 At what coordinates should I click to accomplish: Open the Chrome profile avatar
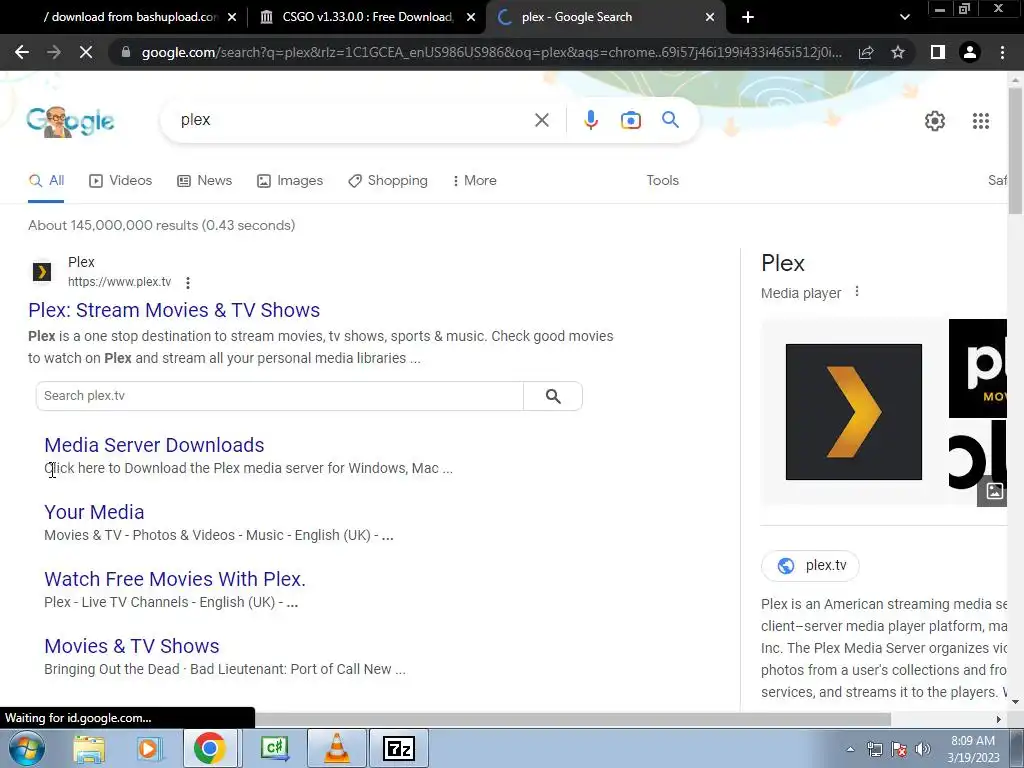point(970,52)
